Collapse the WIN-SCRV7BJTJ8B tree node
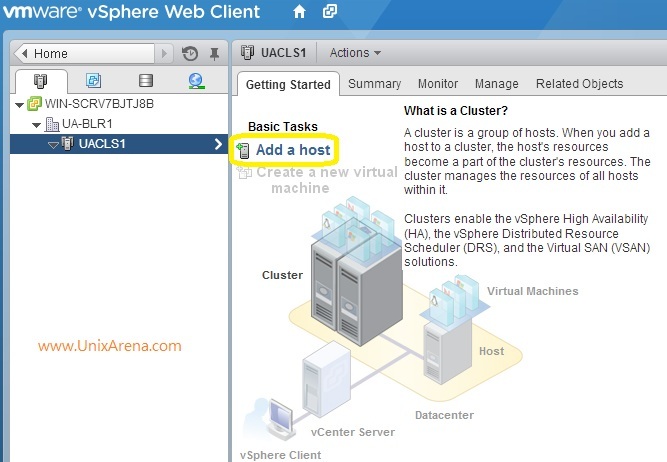This screenshot has height=462, width=667. [19, 105]
